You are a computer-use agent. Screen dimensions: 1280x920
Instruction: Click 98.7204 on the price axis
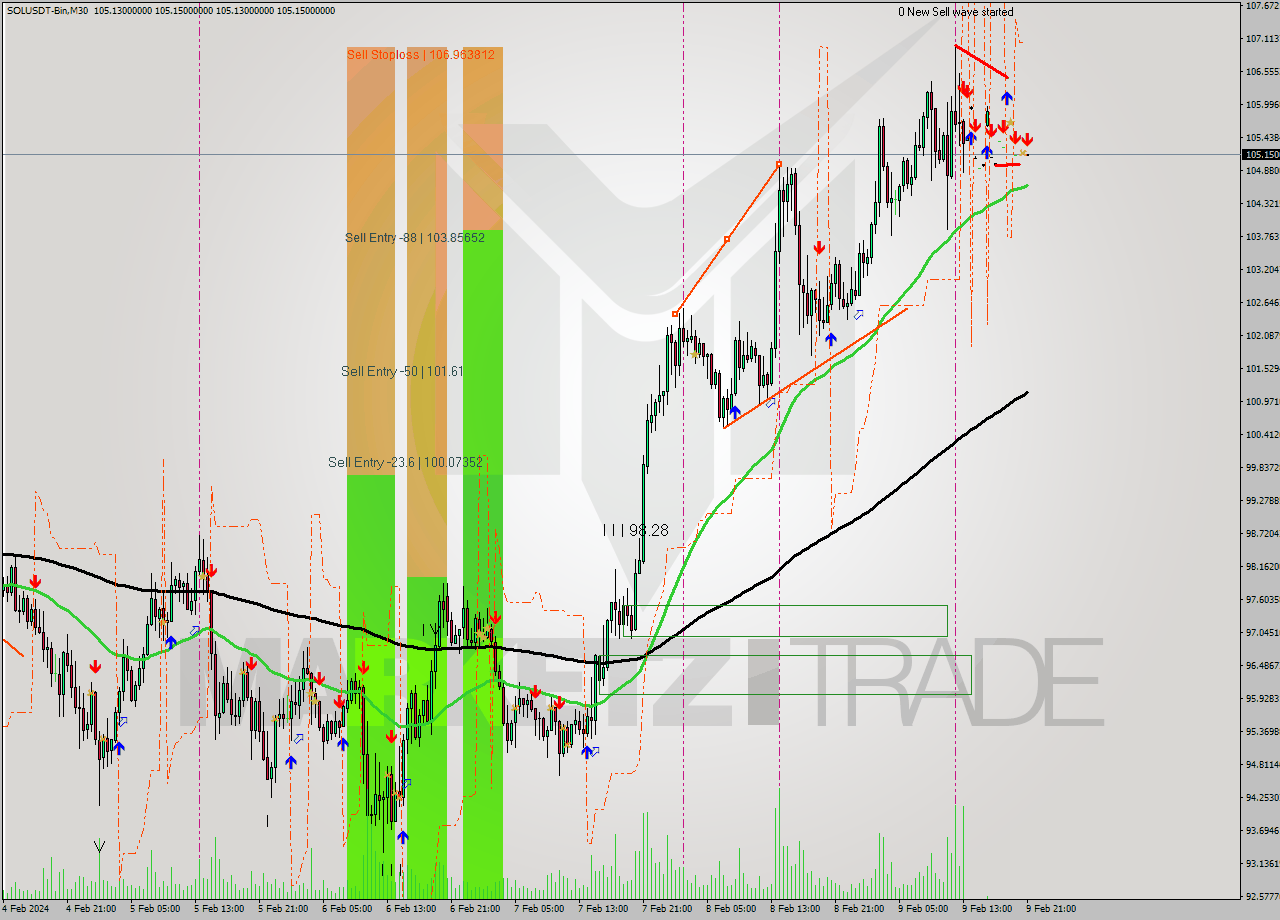(x=1262, y=533)
